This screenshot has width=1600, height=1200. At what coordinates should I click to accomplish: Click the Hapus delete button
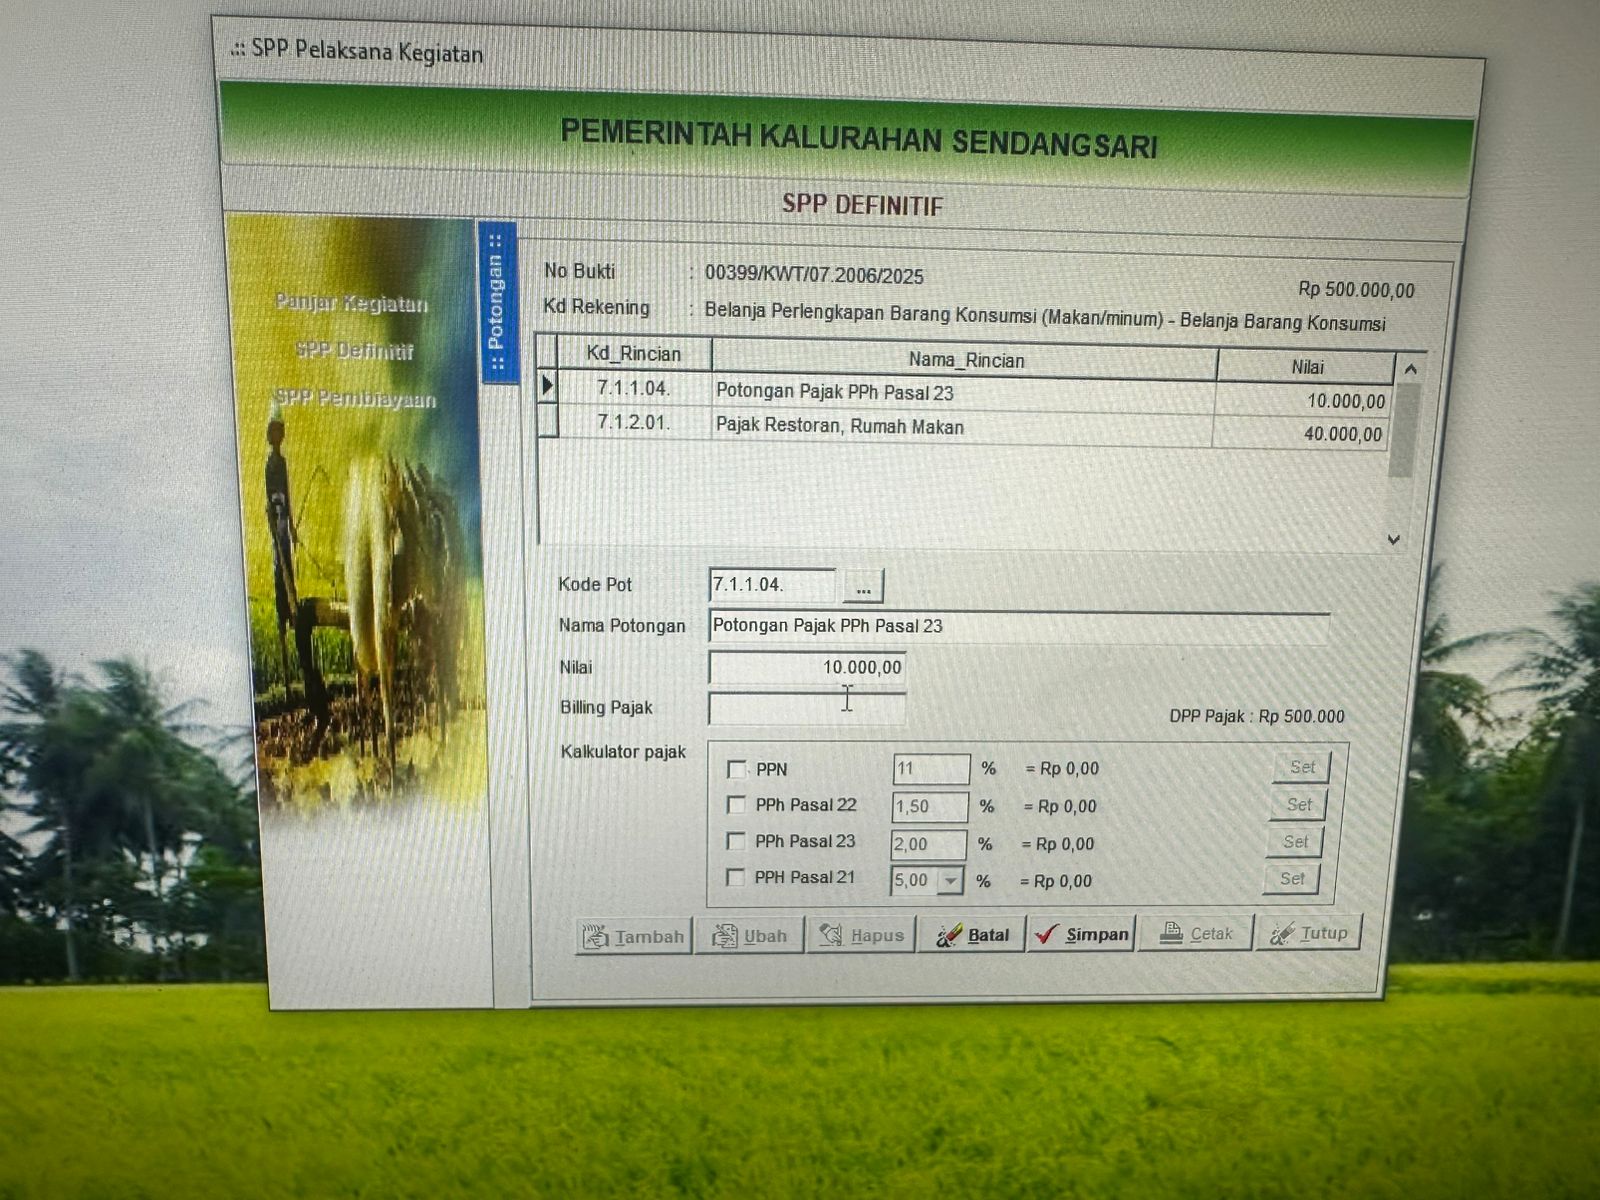pos(861,935)
